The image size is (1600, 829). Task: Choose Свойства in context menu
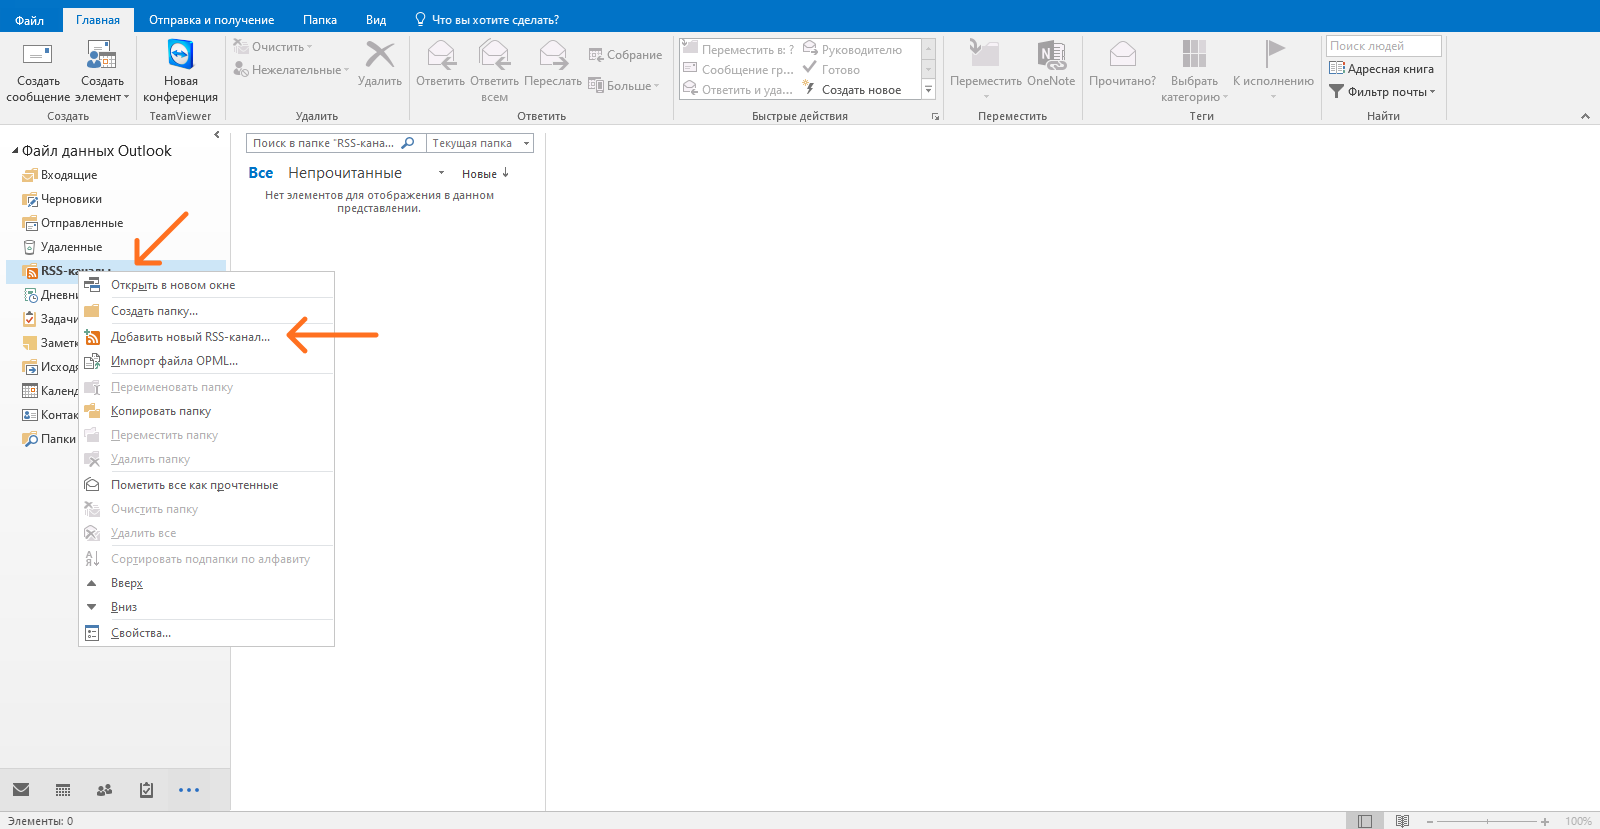pos(206,633)
